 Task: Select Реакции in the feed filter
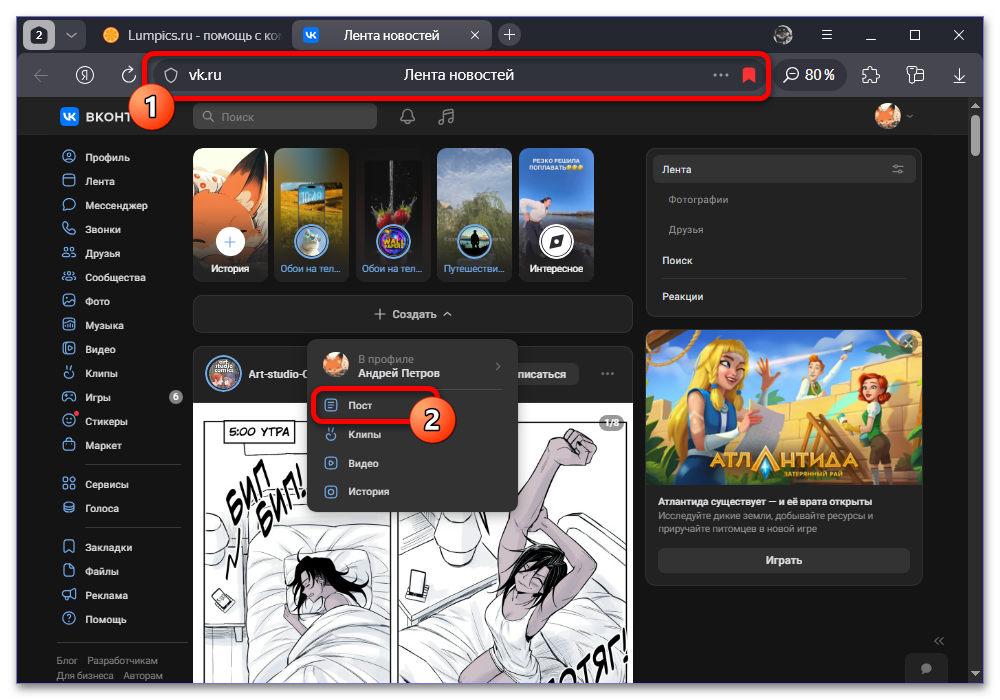(x=682, y=296)
